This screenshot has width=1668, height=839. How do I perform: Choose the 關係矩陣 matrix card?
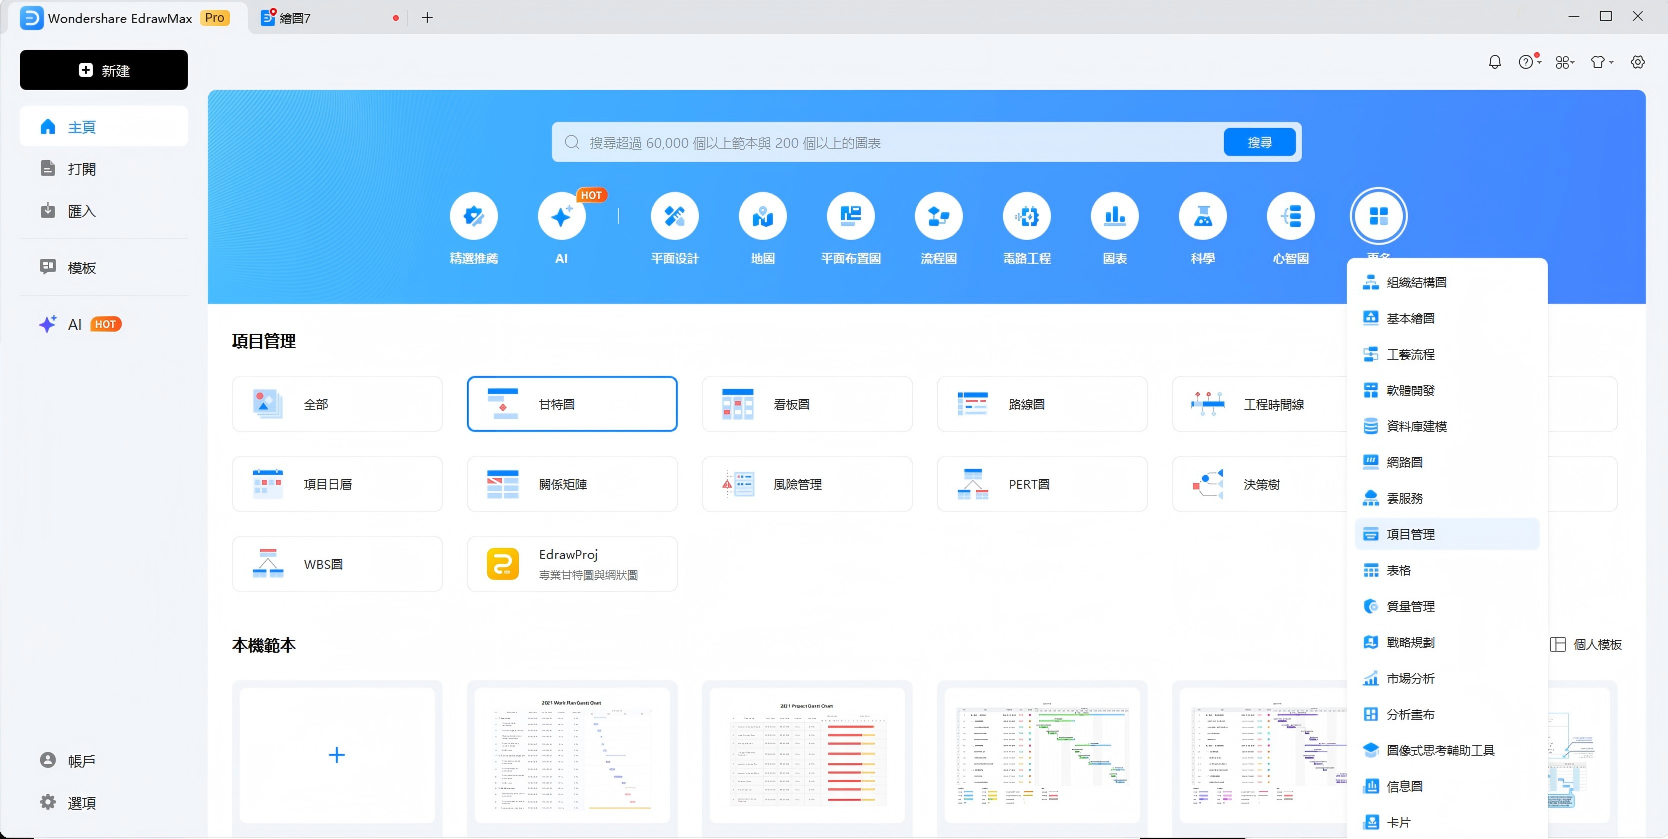(x=572, y=484)
